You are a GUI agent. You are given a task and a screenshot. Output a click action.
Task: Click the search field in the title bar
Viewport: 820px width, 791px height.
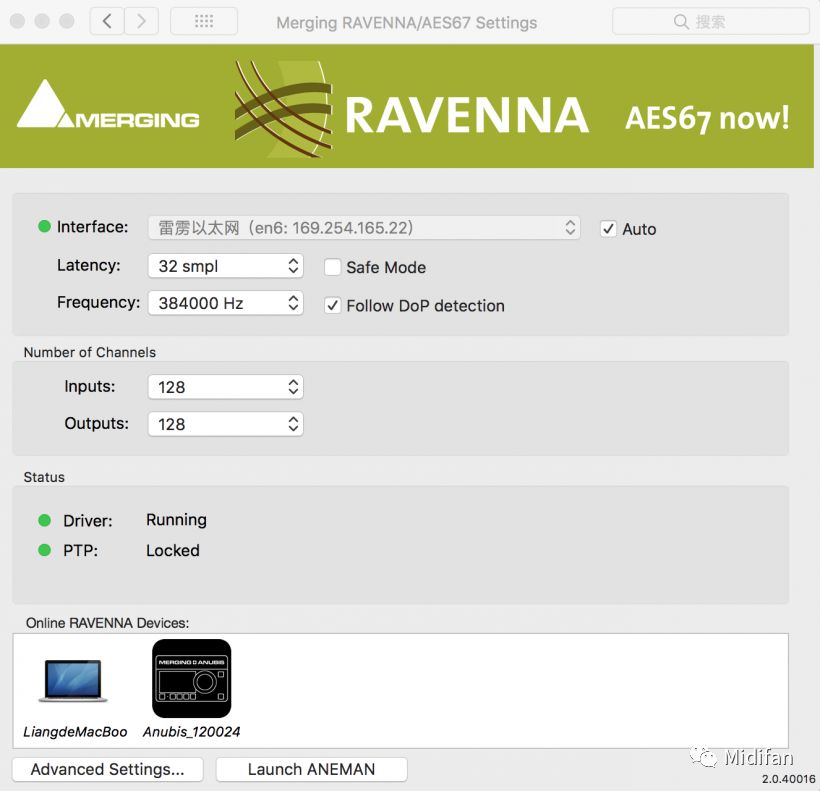click(711, 21)
